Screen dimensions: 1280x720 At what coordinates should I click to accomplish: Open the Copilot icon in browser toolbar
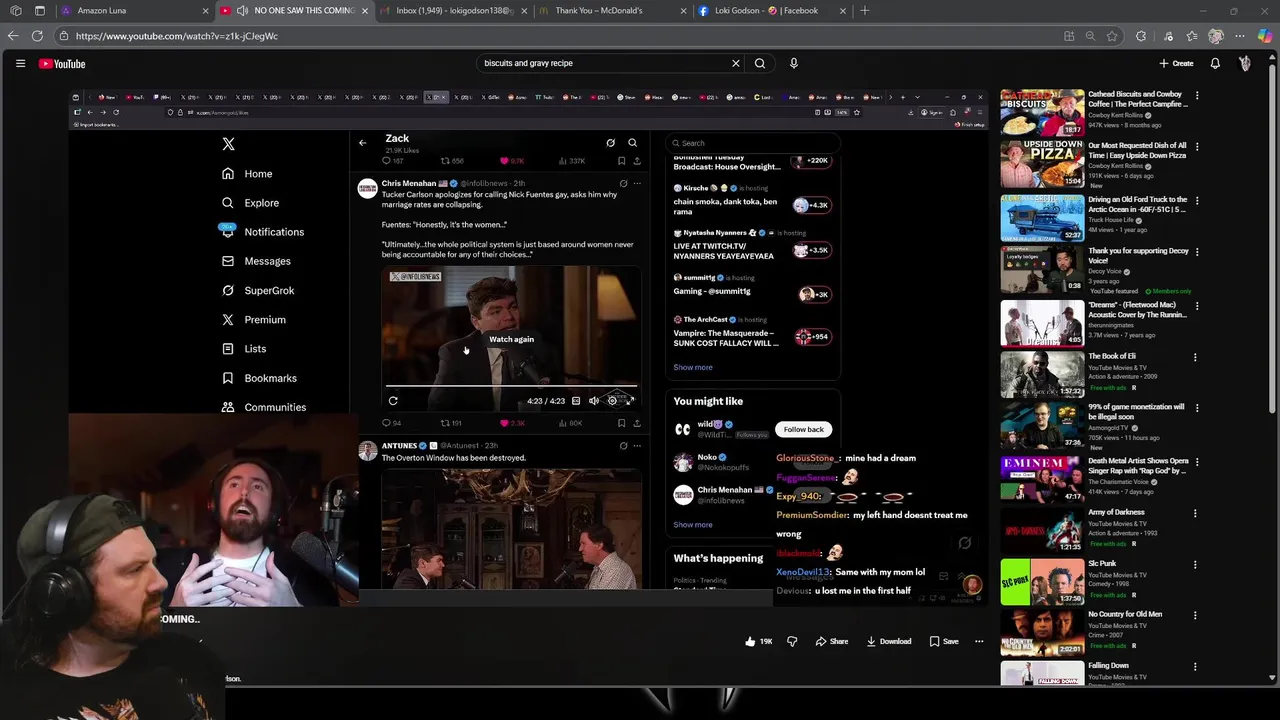[1265, 36]
